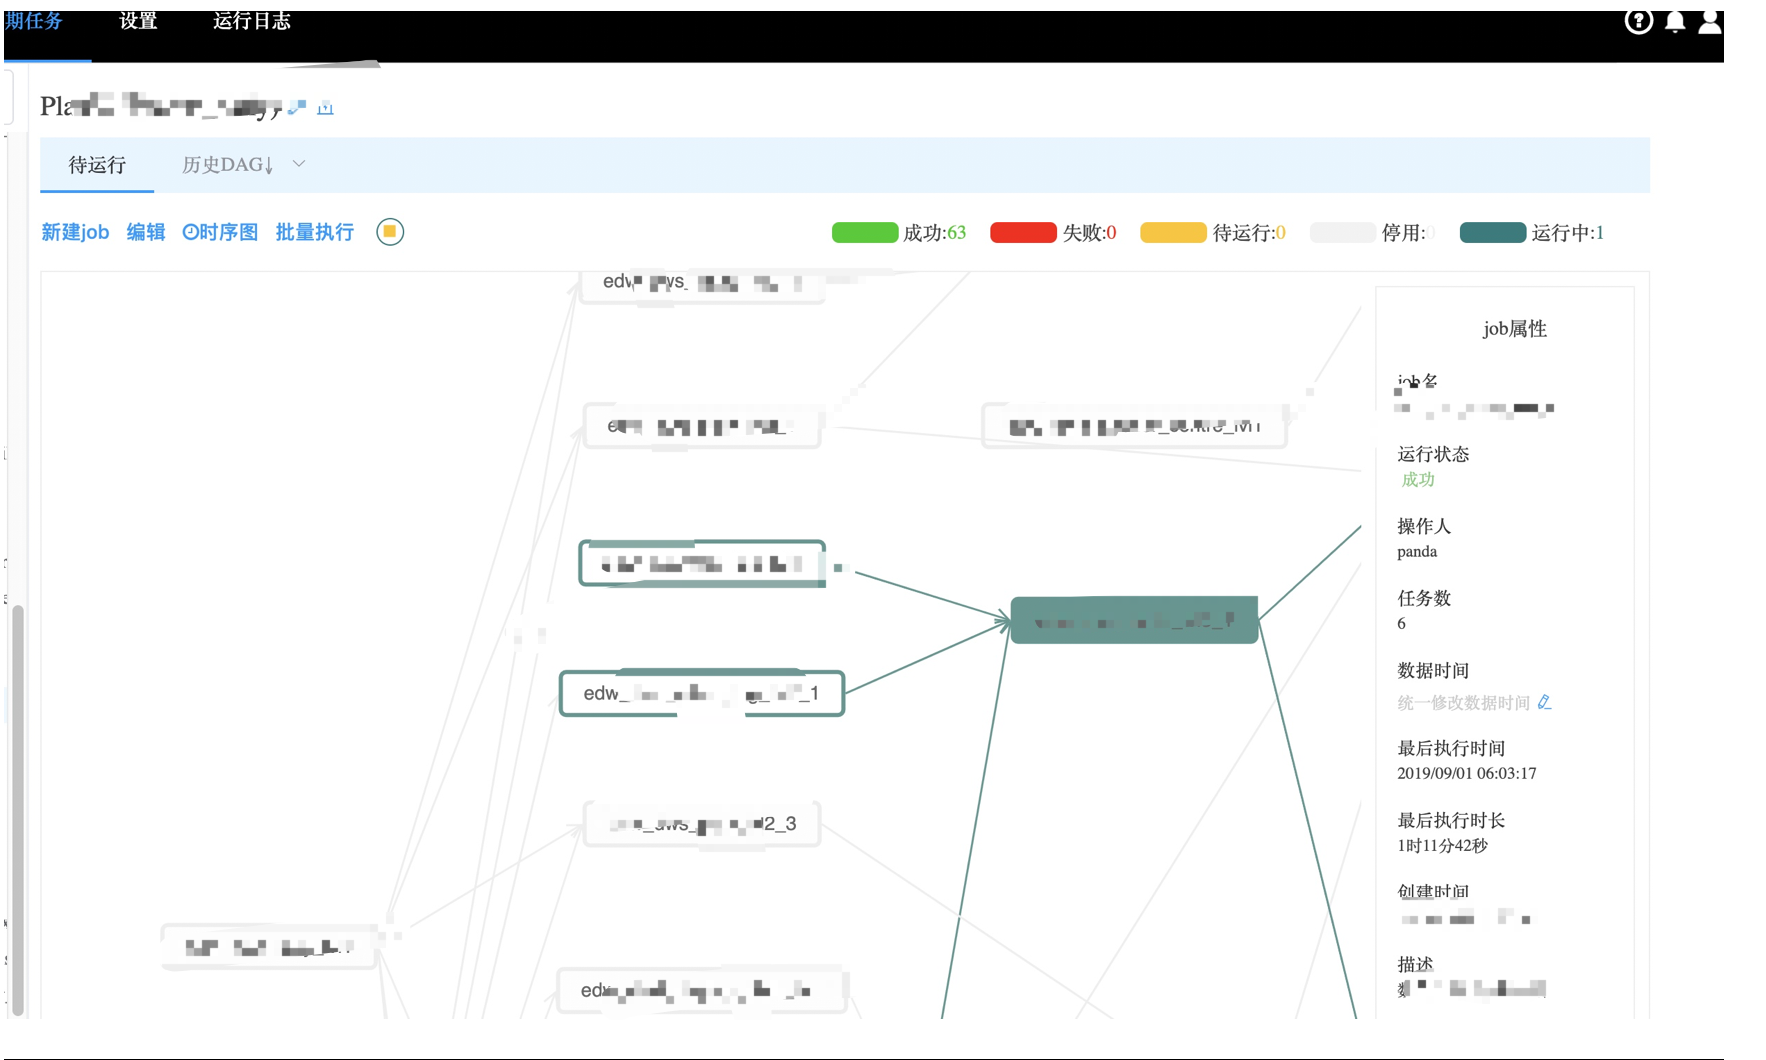The image size is (1766, 1060).
Task: Click the duration 1时11分42秒
Action: 1442,846
